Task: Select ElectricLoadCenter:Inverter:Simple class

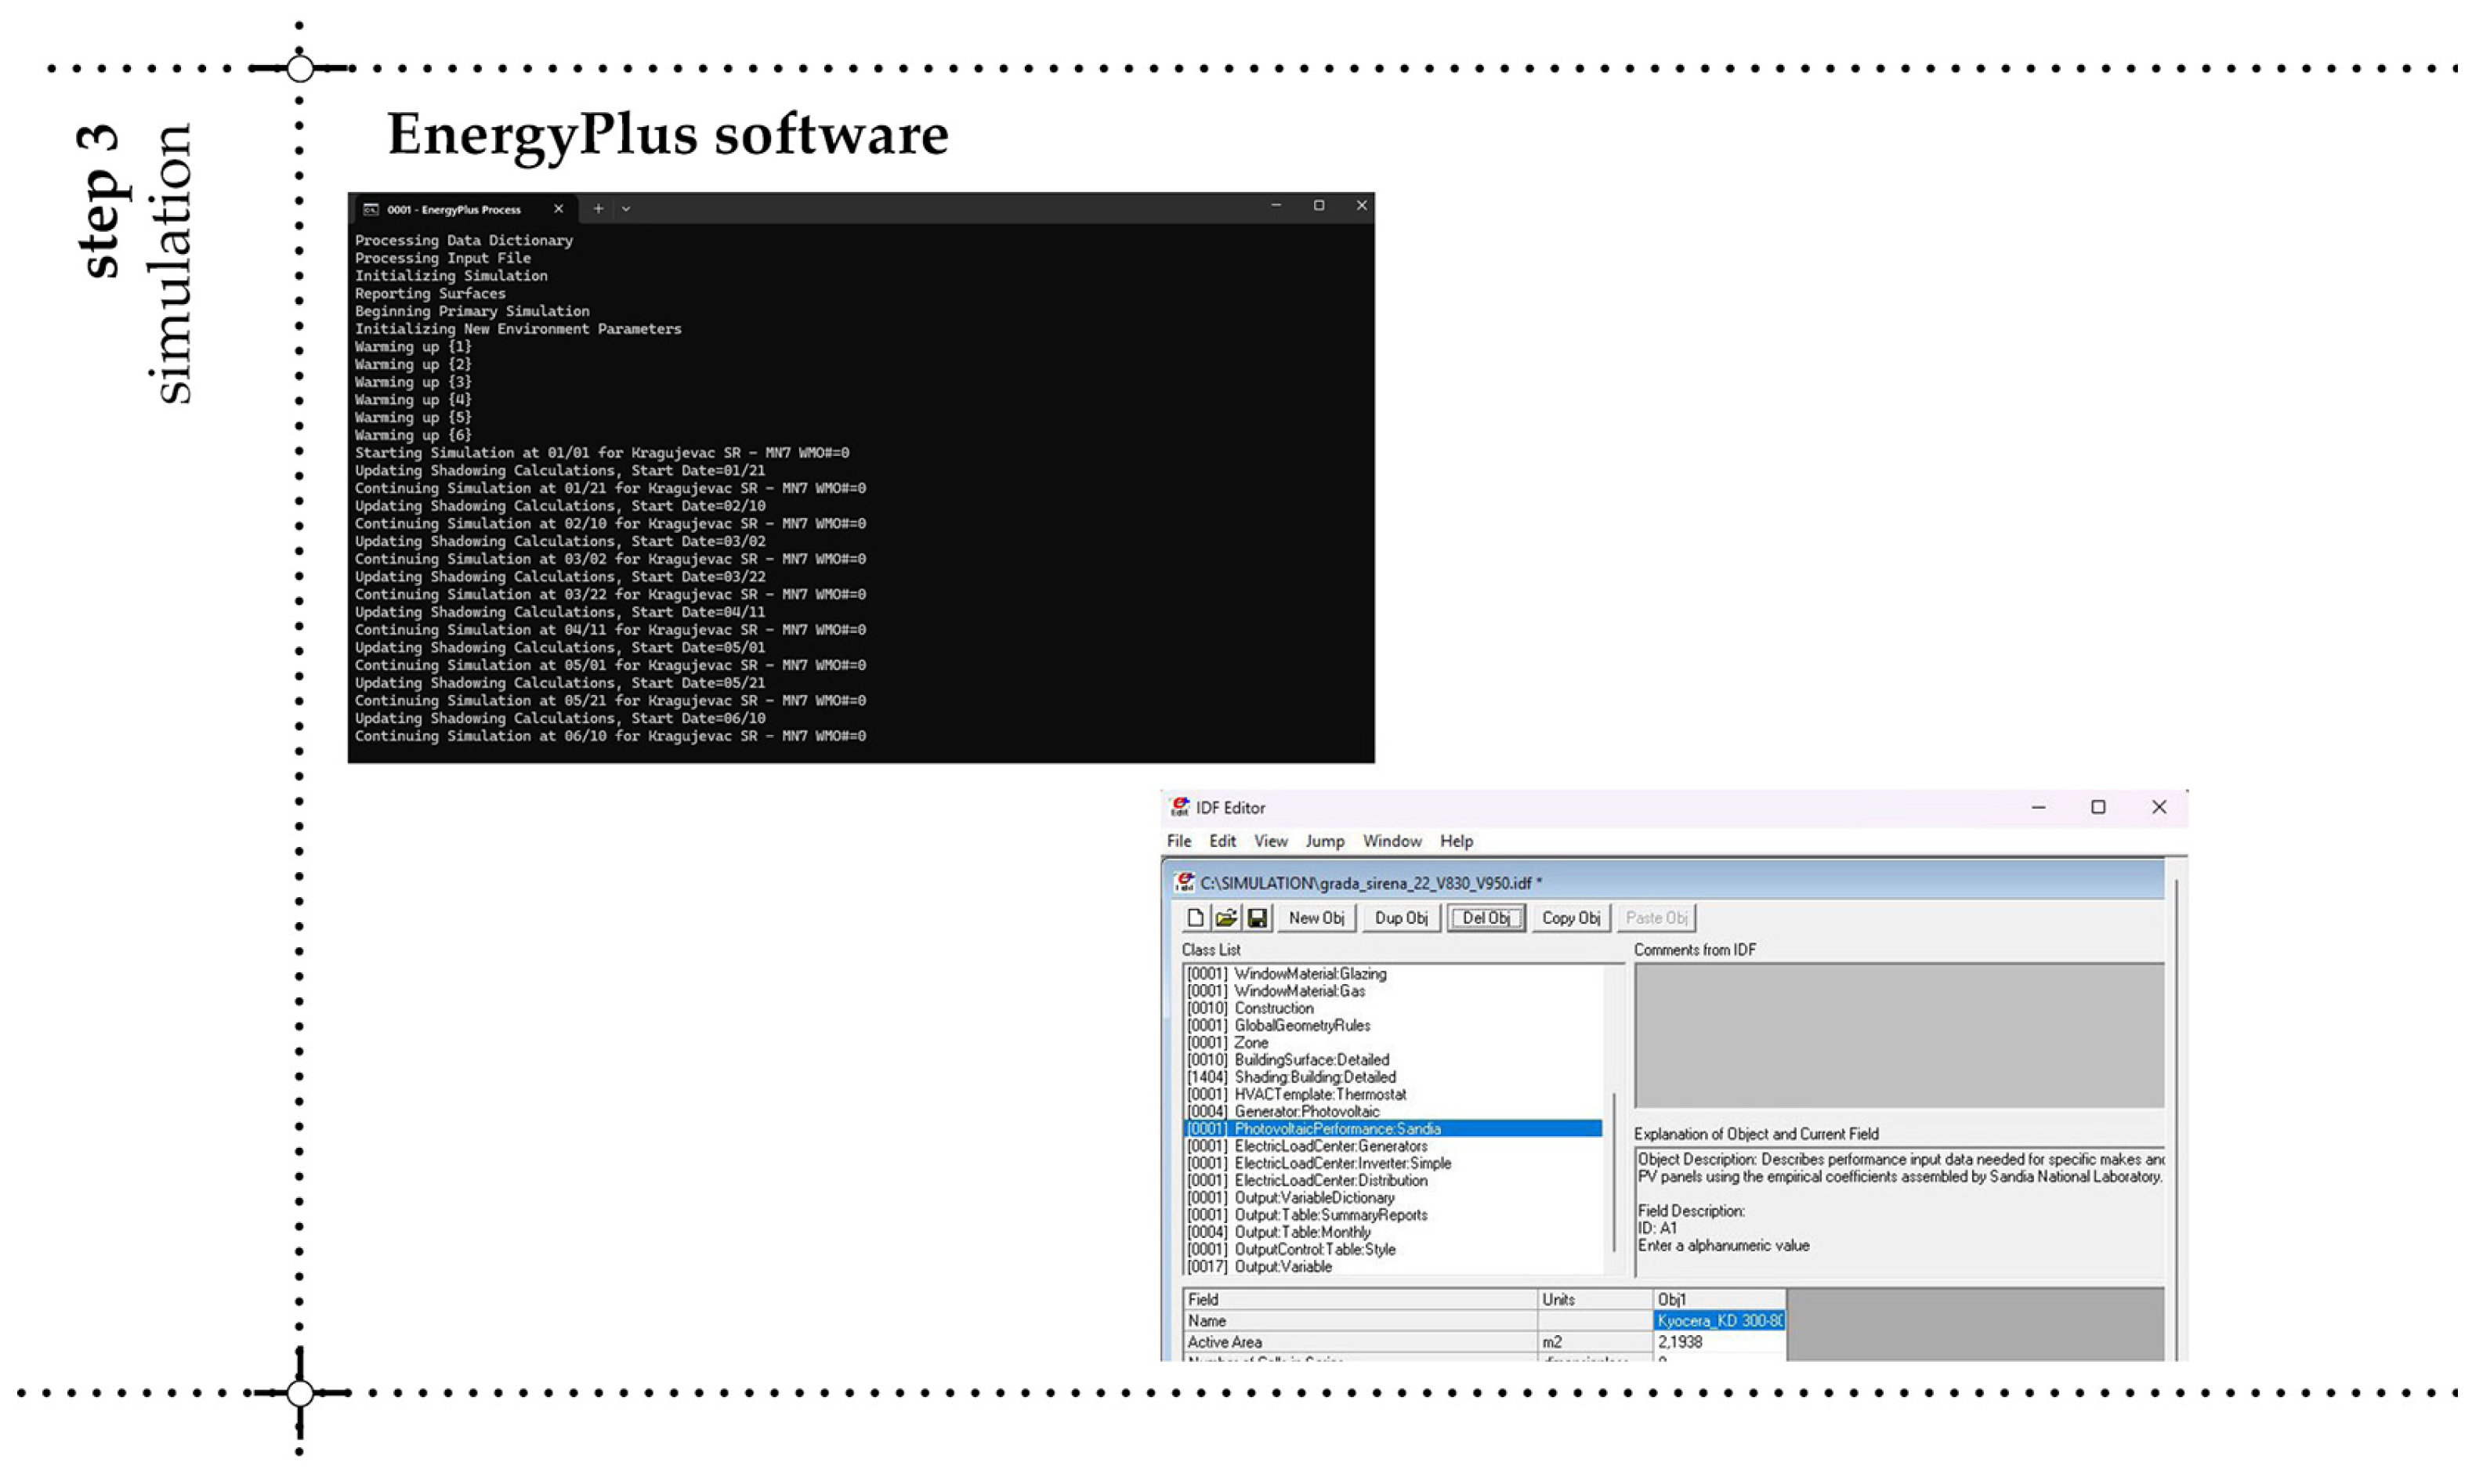Action: coord(1342,1163)
